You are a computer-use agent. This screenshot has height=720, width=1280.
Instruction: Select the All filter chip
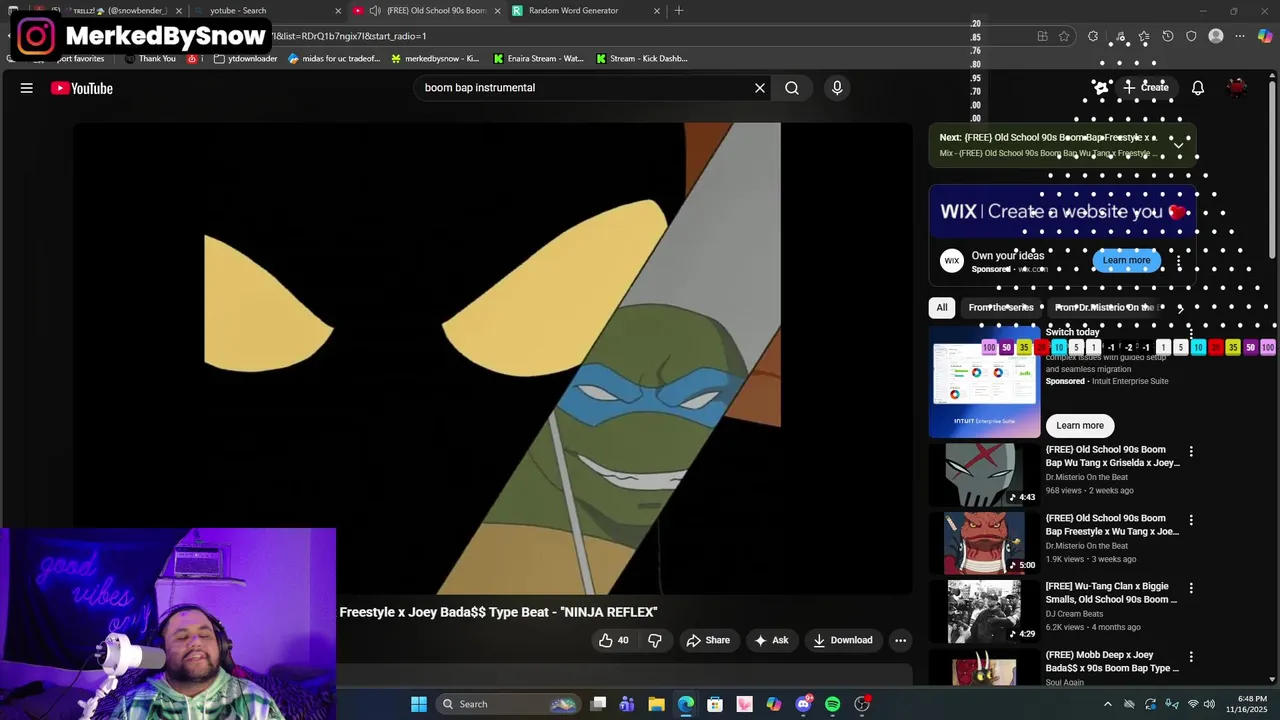942,308
